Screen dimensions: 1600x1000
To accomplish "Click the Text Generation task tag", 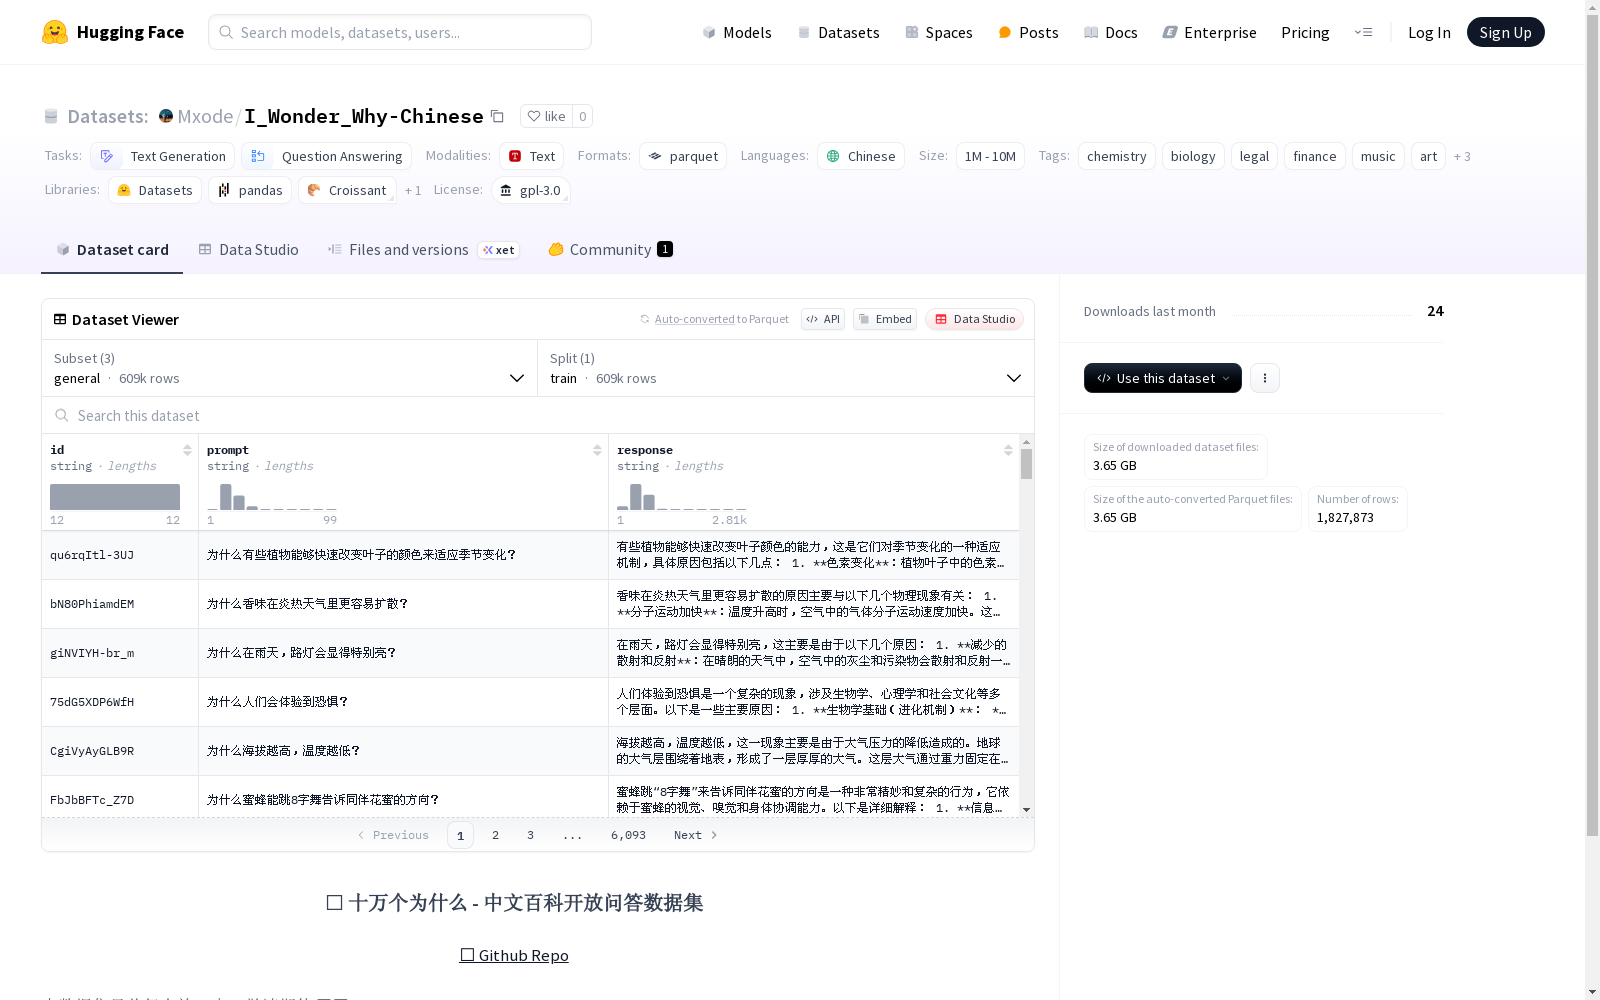I will pyautogui.click(x=162, y=156).
